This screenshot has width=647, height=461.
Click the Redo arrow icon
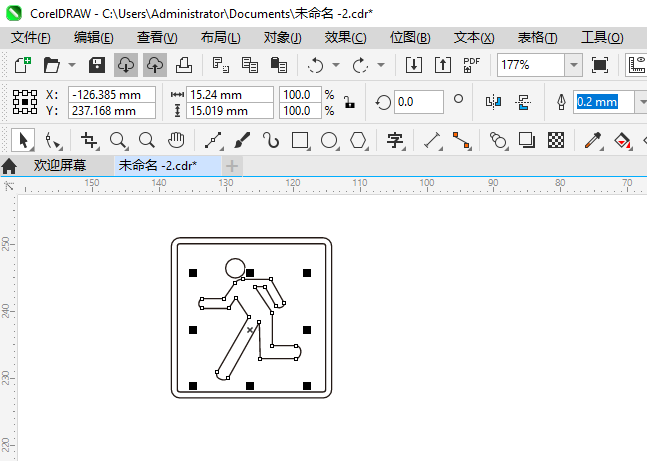pos(360,65)
